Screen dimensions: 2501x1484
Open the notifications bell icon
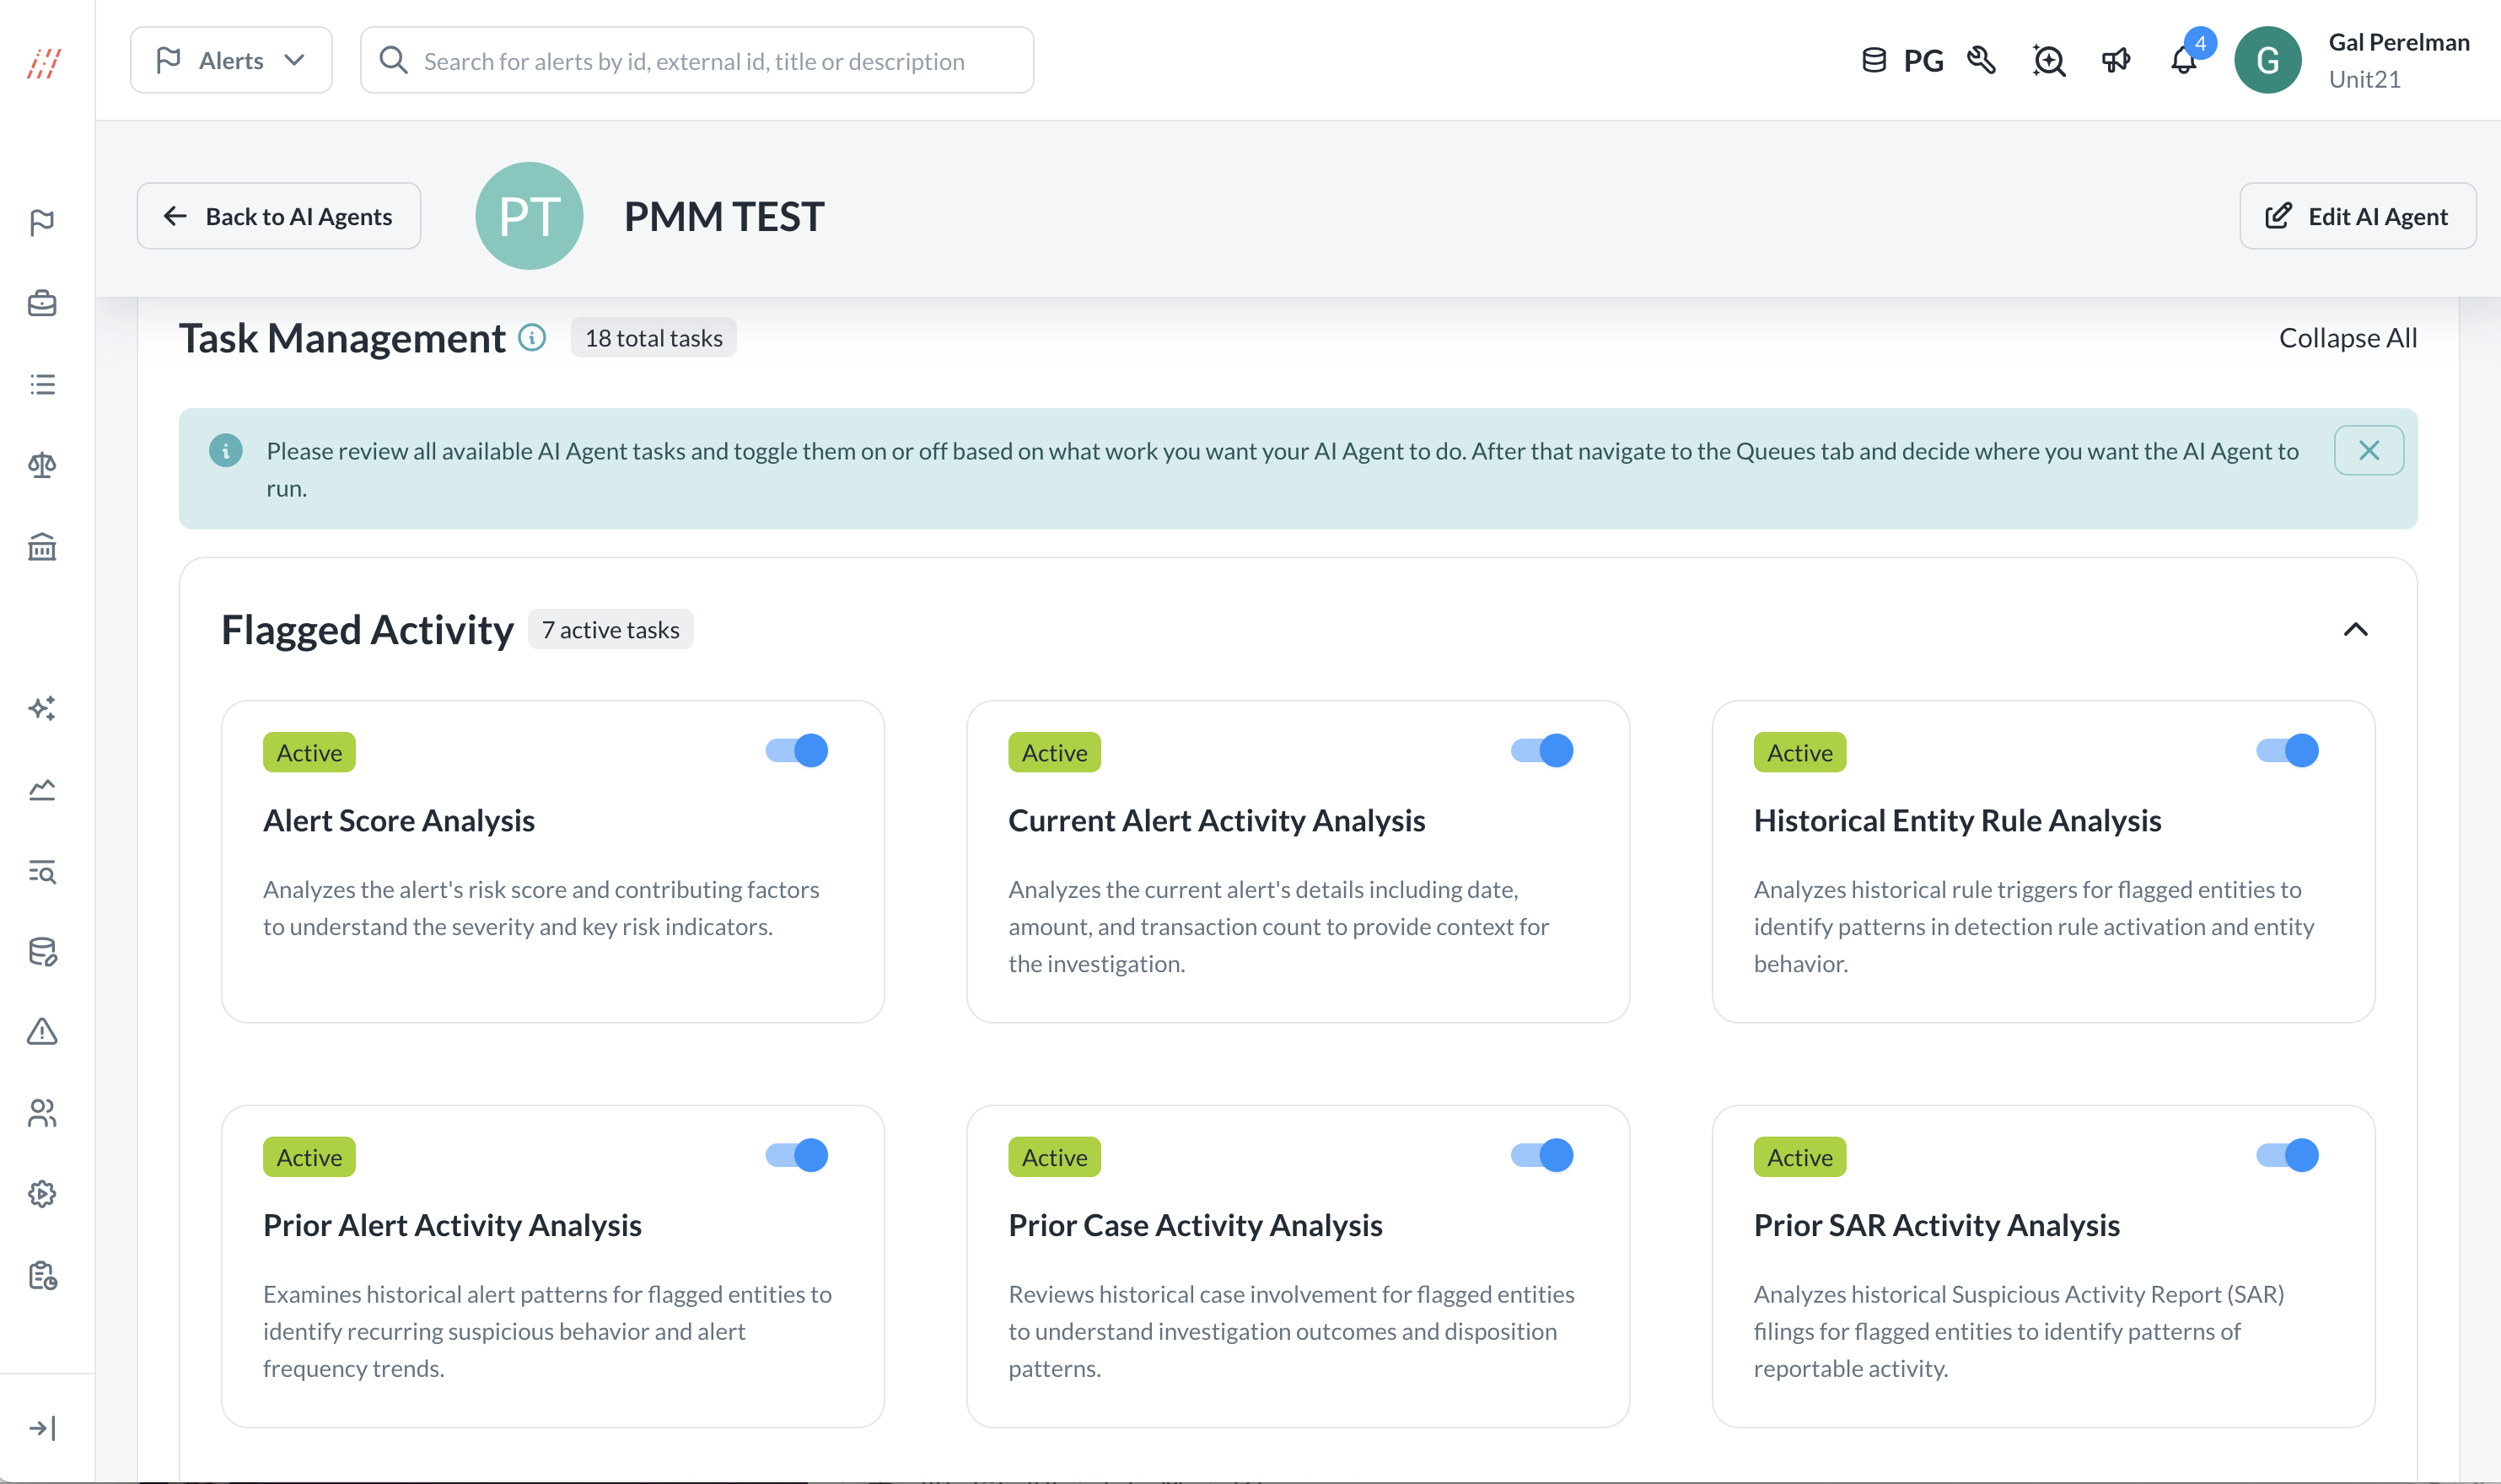point(2183,61)
